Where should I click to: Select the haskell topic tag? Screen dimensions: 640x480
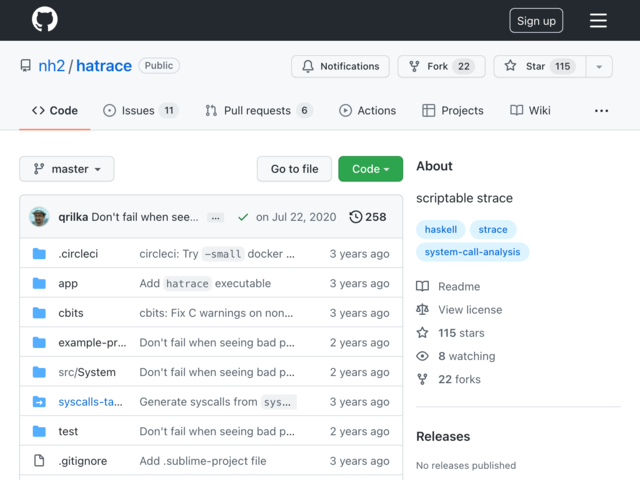click(441, 229)
